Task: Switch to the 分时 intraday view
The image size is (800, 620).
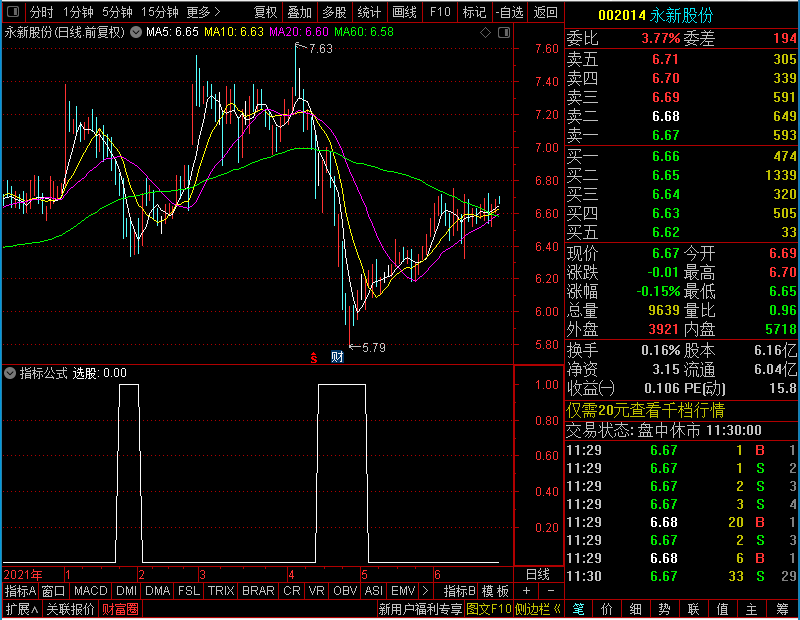Action: pyautogui.click(x=41, y=12)
